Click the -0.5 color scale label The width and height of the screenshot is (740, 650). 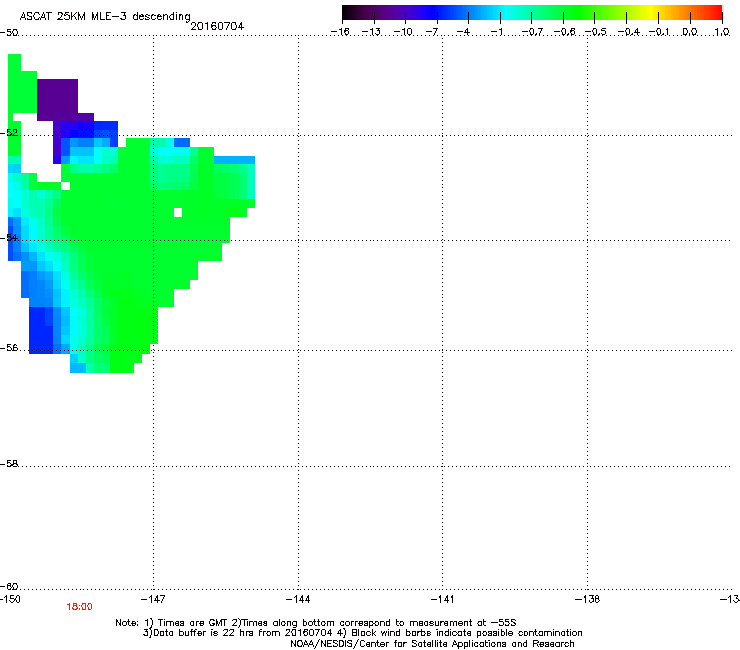tap(596, 32)
